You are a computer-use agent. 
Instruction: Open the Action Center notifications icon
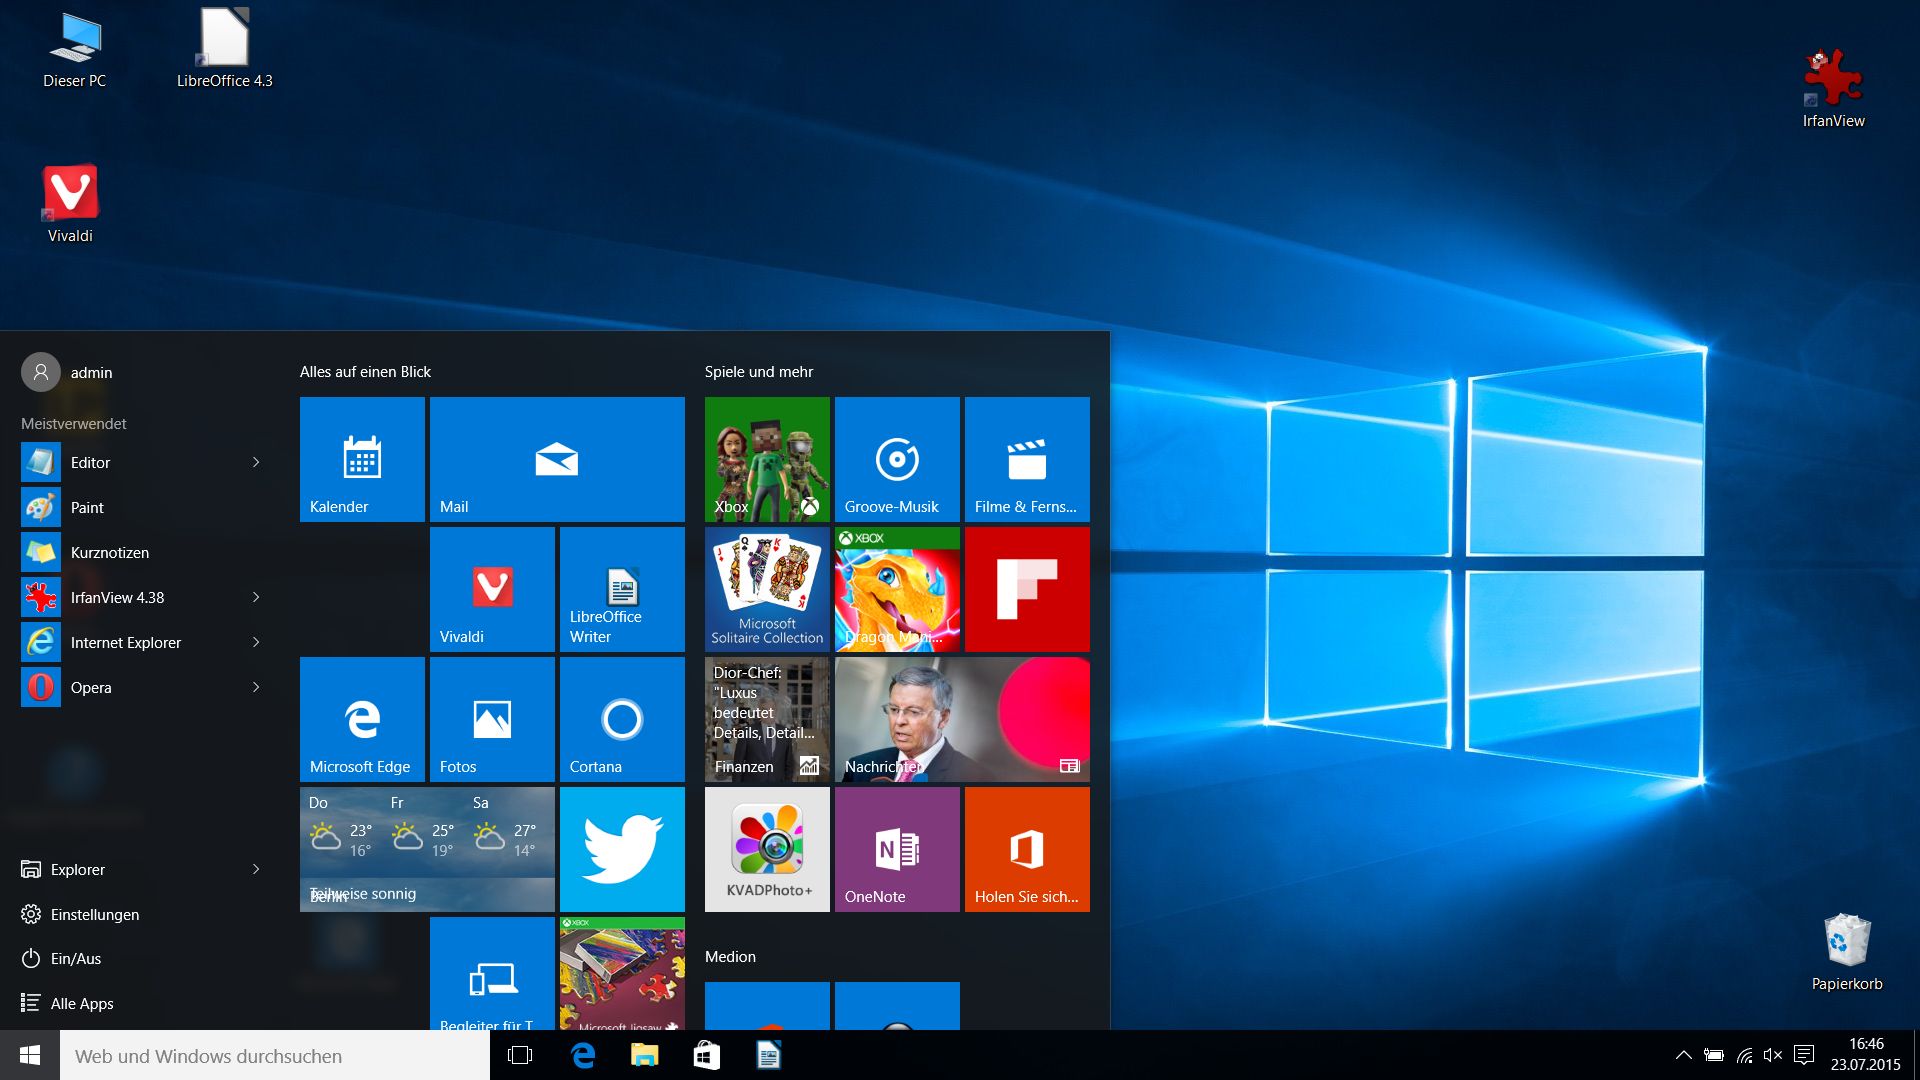coord(1804,1055)
